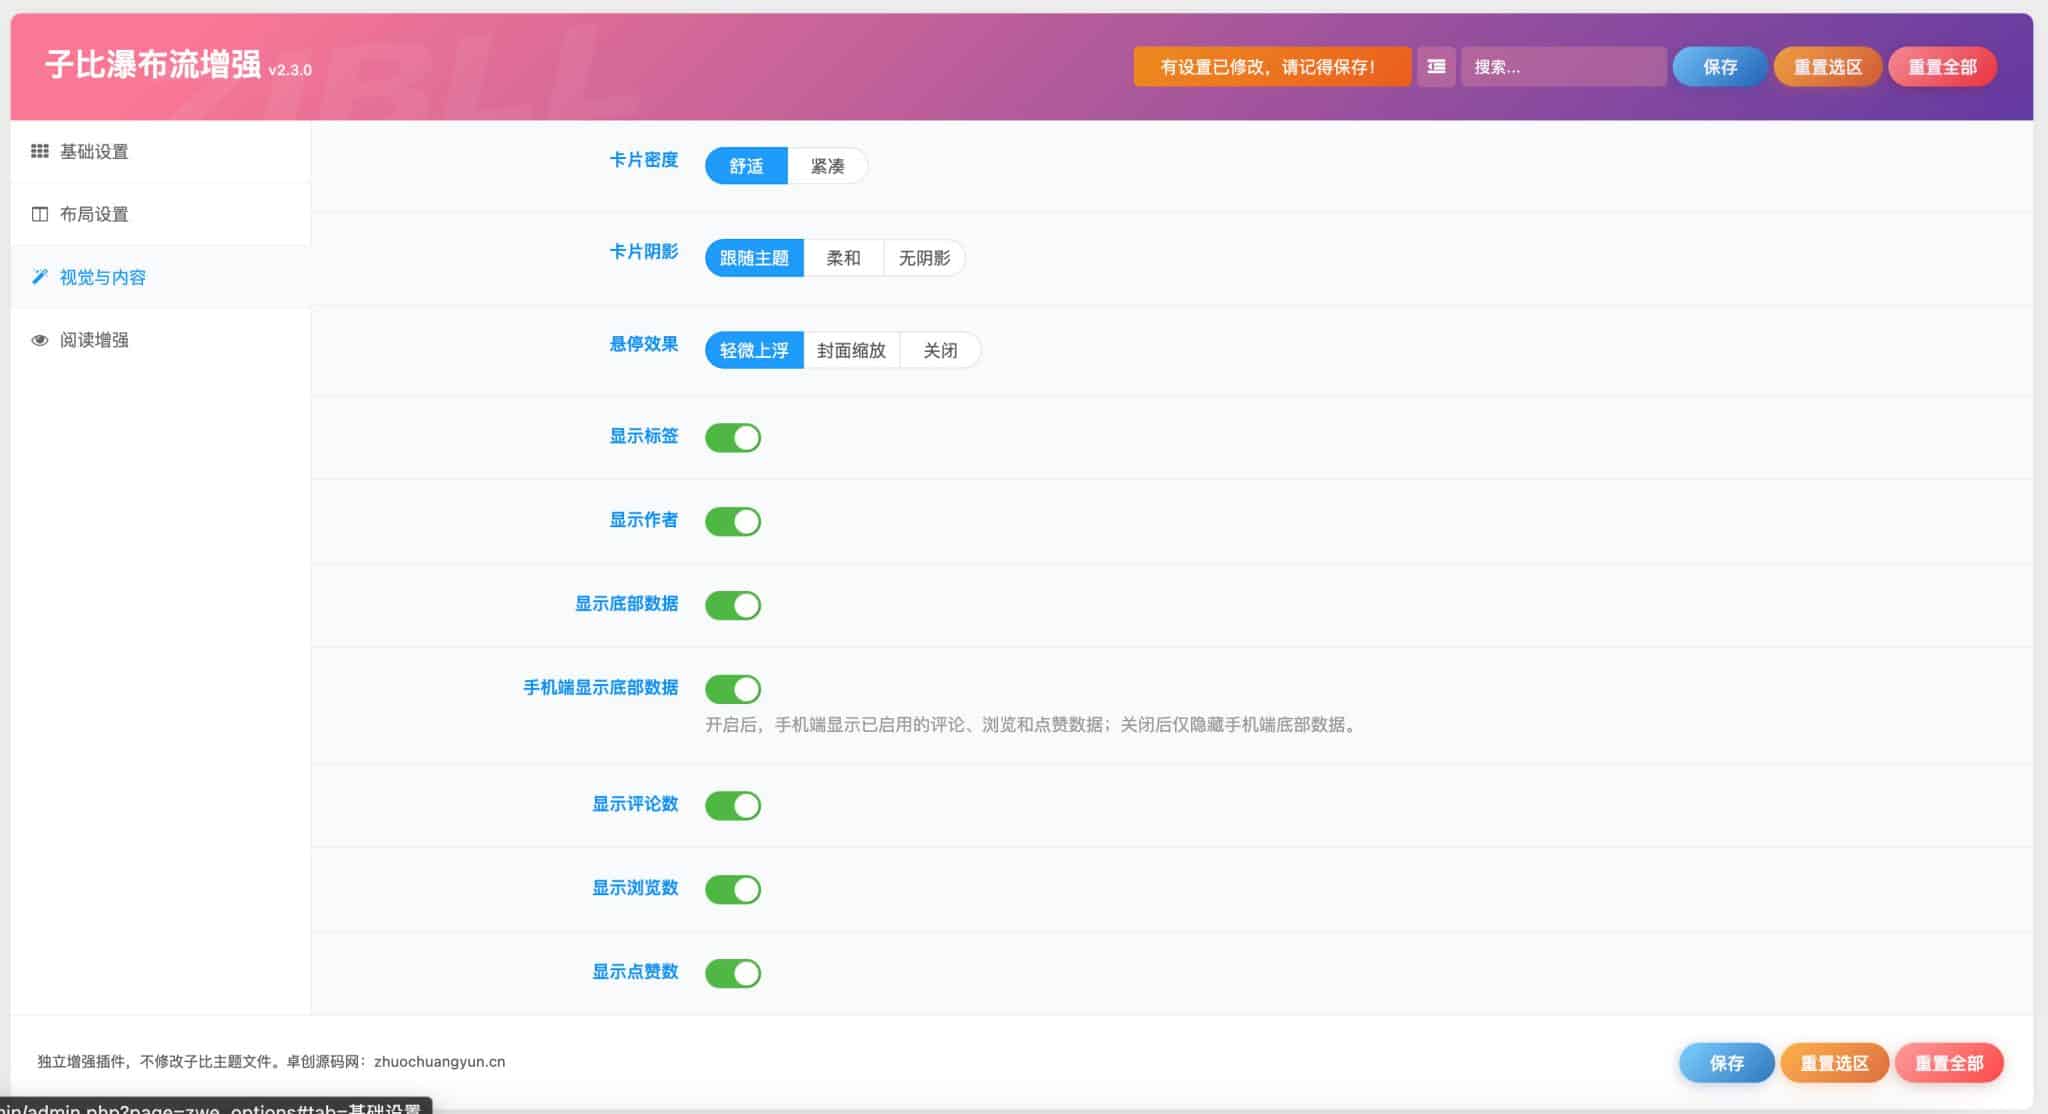Click the magic wand icon beside 视觉与内容
The image size is (2048, 1114).
pyautogui.click(x=40, y=277)
